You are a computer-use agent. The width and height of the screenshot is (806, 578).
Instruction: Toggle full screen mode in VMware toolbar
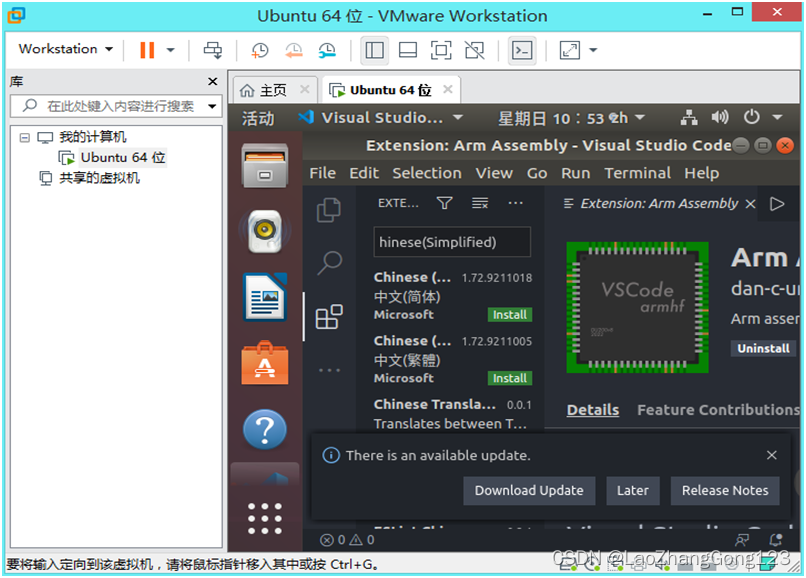(x=439, y=50)
